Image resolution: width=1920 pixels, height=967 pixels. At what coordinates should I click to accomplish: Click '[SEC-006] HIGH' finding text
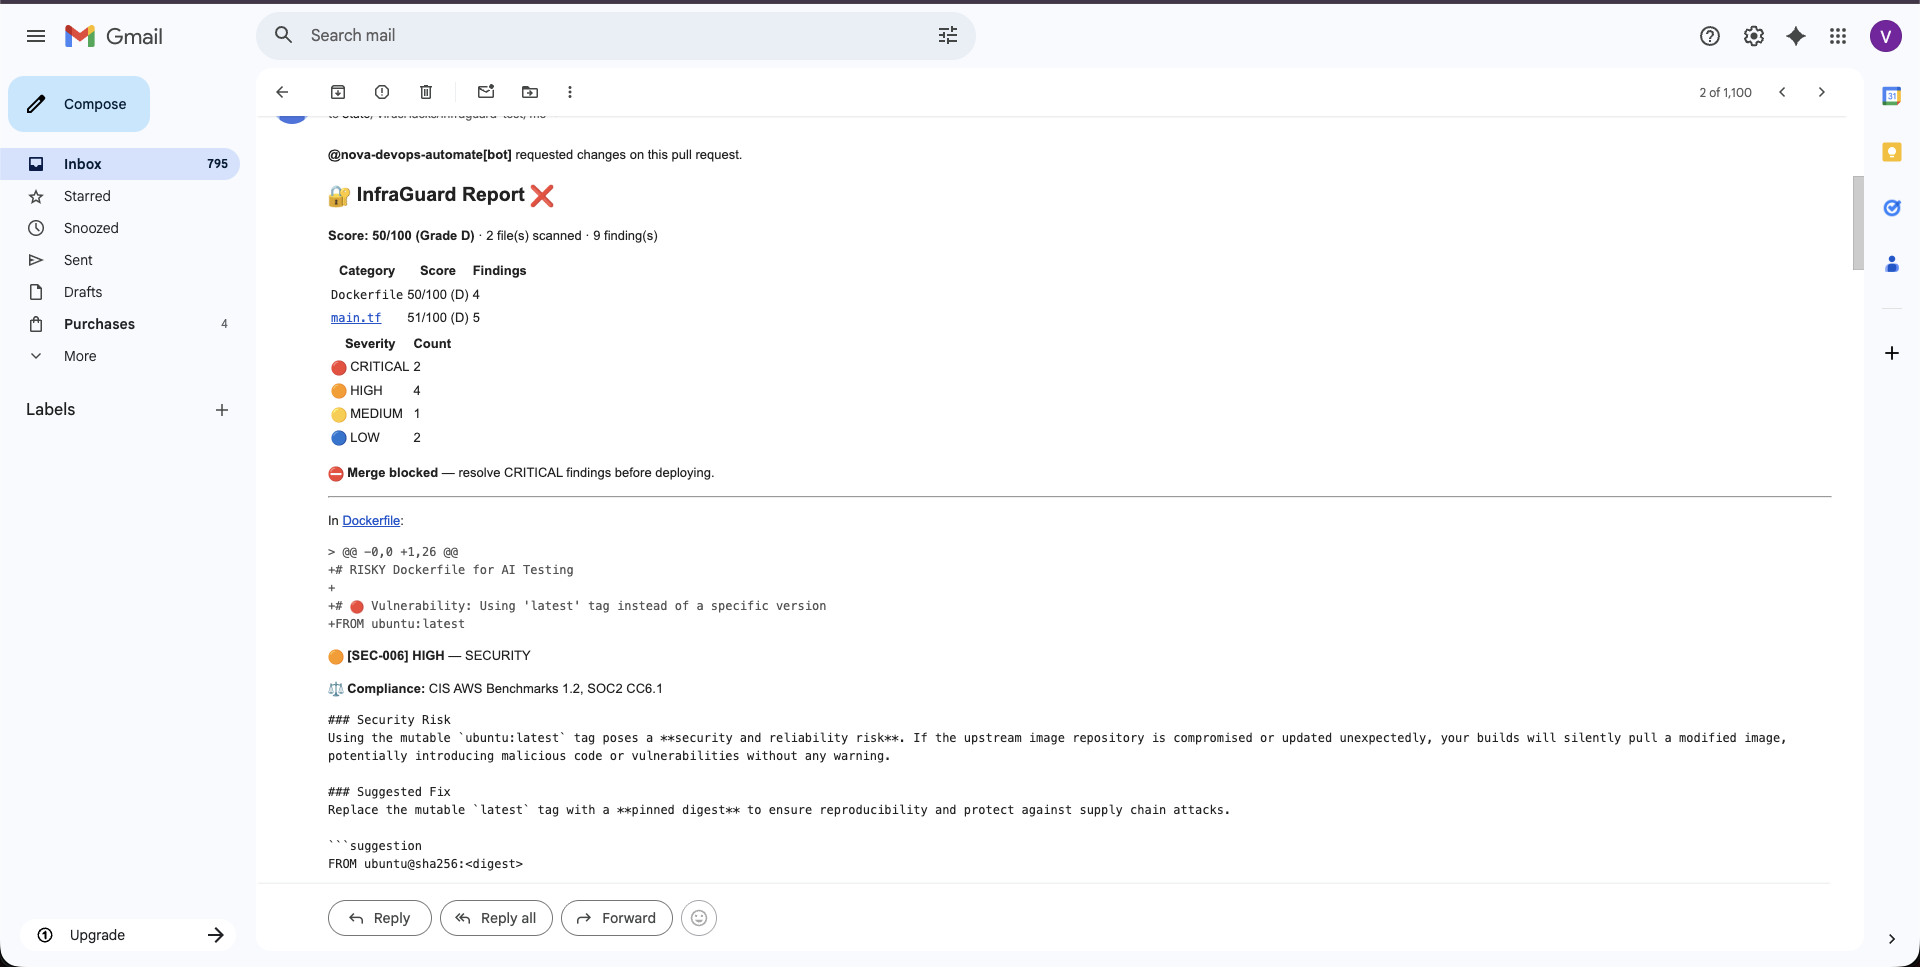point(396,656)
